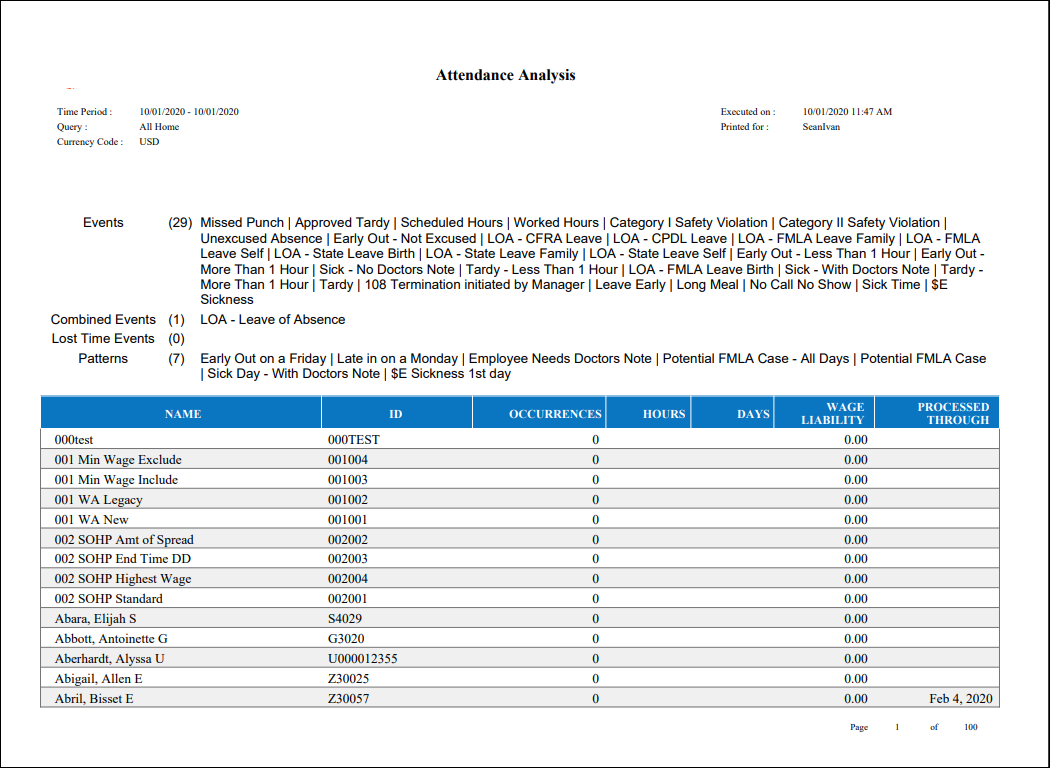This screenshot has width=1050, height=768.
Task: Sort by the DAYS column header
Action: [754, 413]
